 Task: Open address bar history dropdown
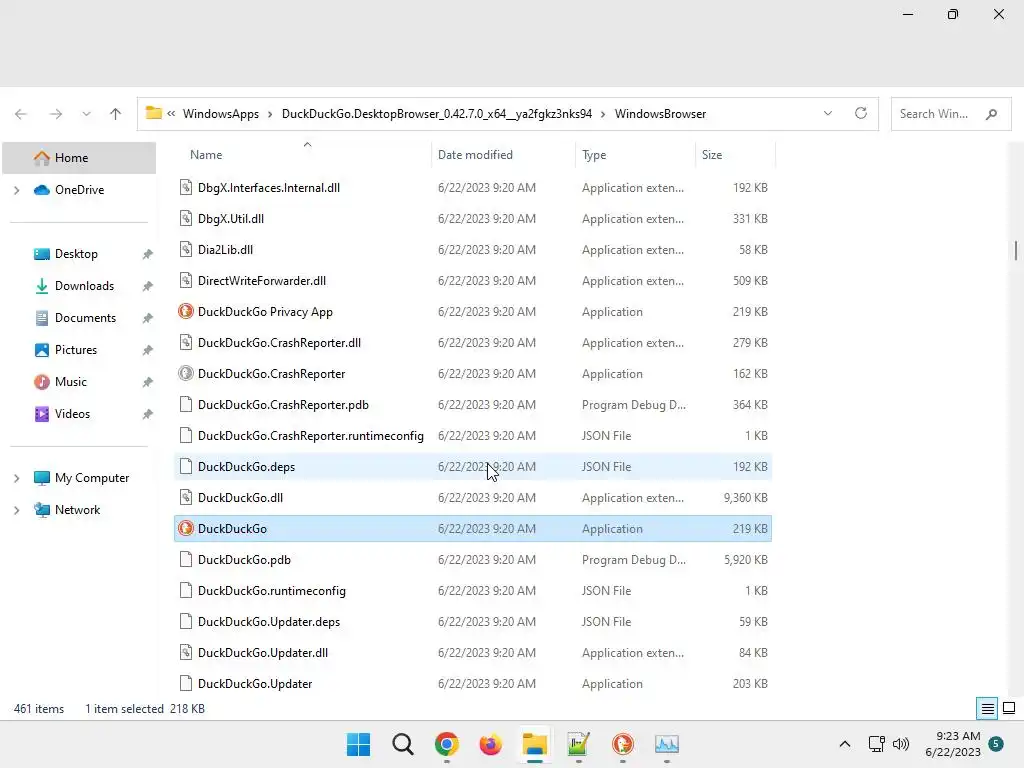[827, 114]
